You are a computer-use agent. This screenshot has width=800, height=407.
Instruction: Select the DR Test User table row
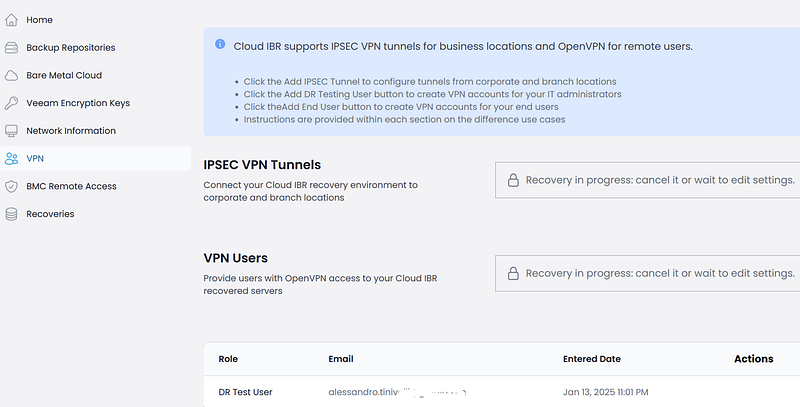[500, 392]
